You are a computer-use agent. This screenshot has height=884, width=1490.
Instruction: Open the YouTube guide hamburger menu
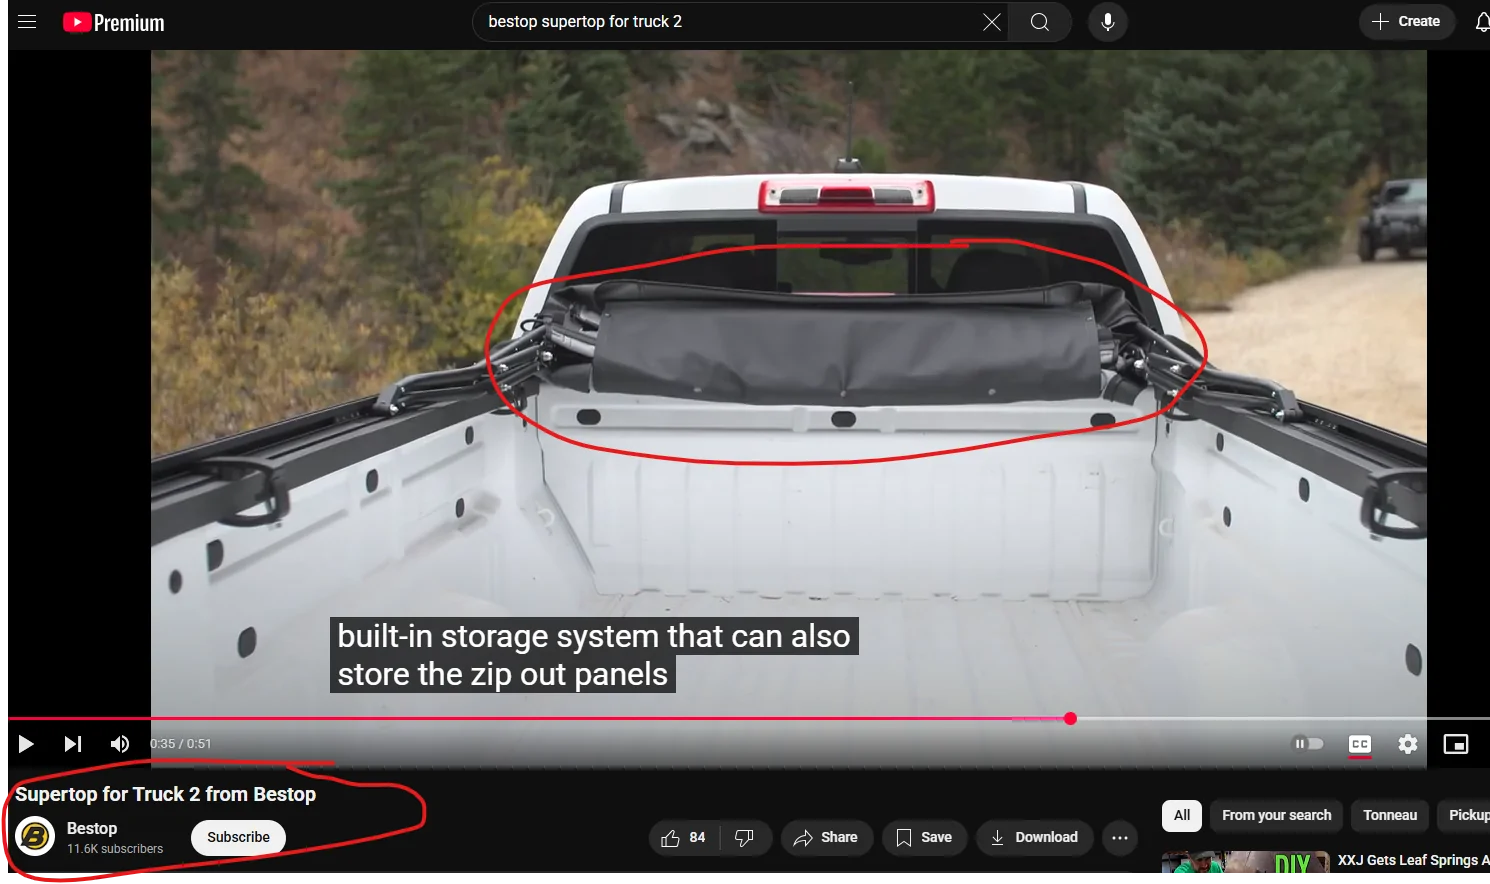[27, 22]
